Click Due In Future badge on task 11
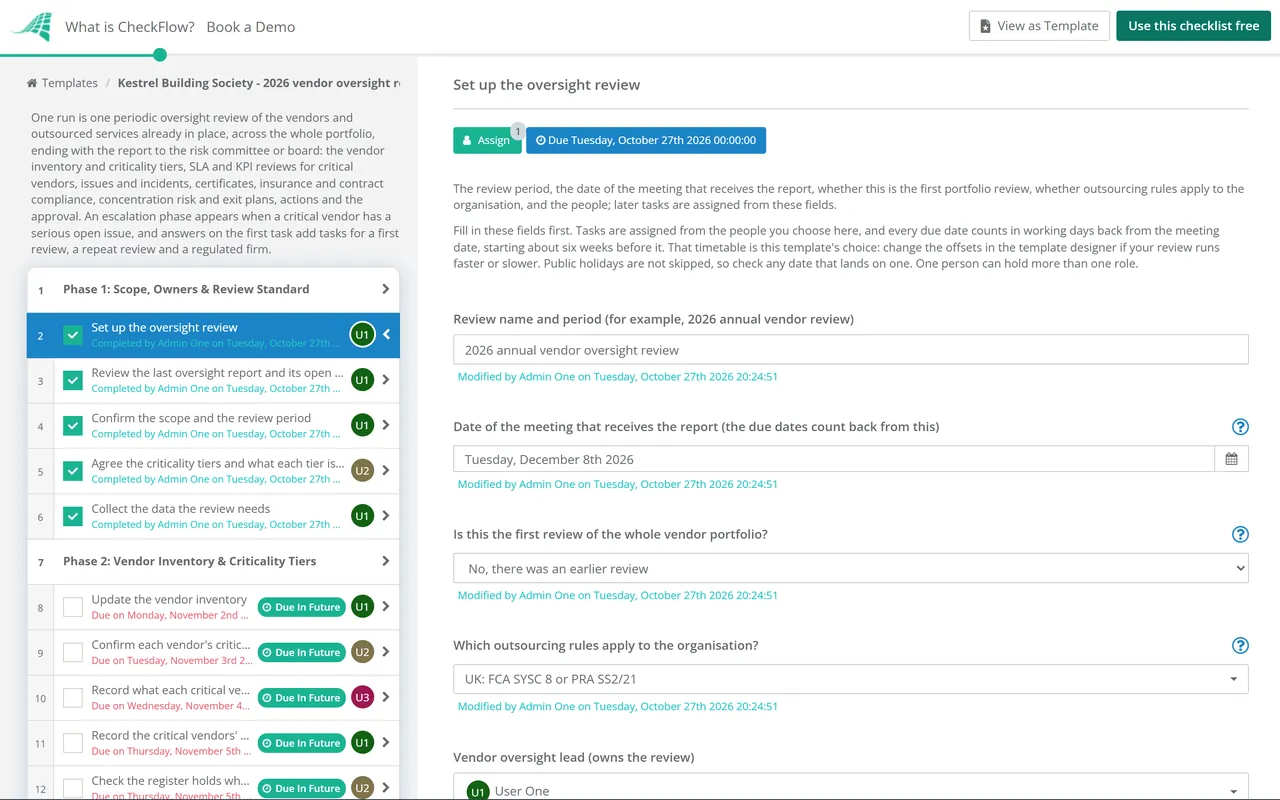The height and width of the screenshot is (800, 1280). coord(302,743)
